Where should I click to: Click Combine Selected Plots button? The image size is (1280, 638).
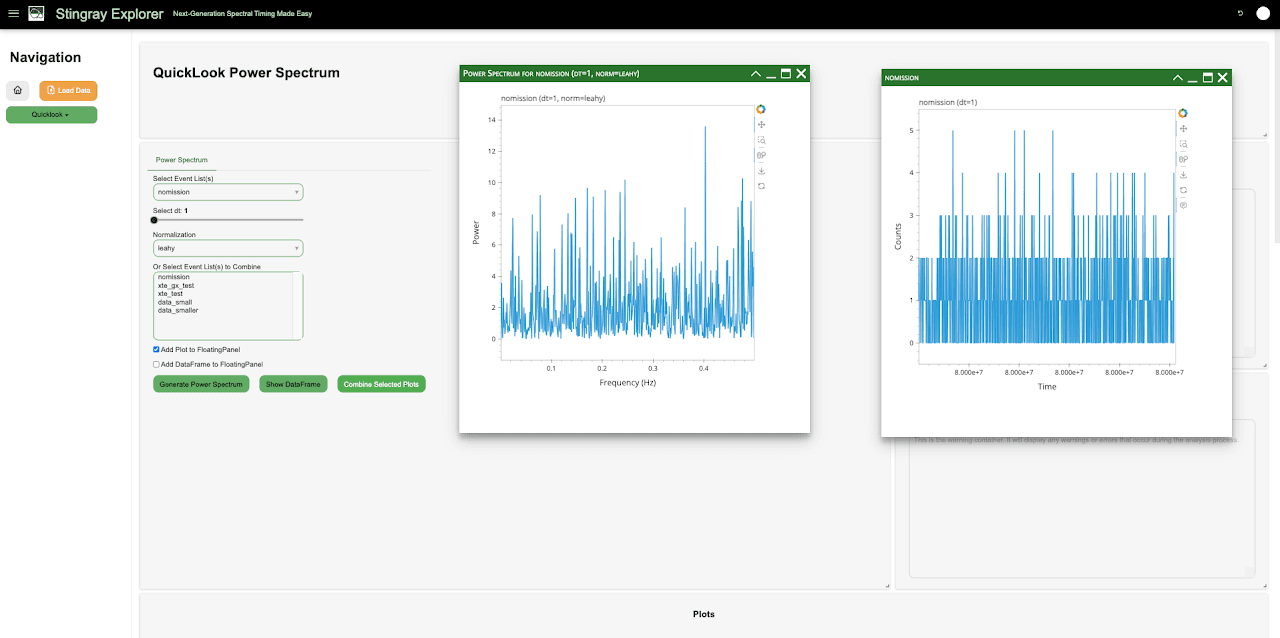click(381, 384)
